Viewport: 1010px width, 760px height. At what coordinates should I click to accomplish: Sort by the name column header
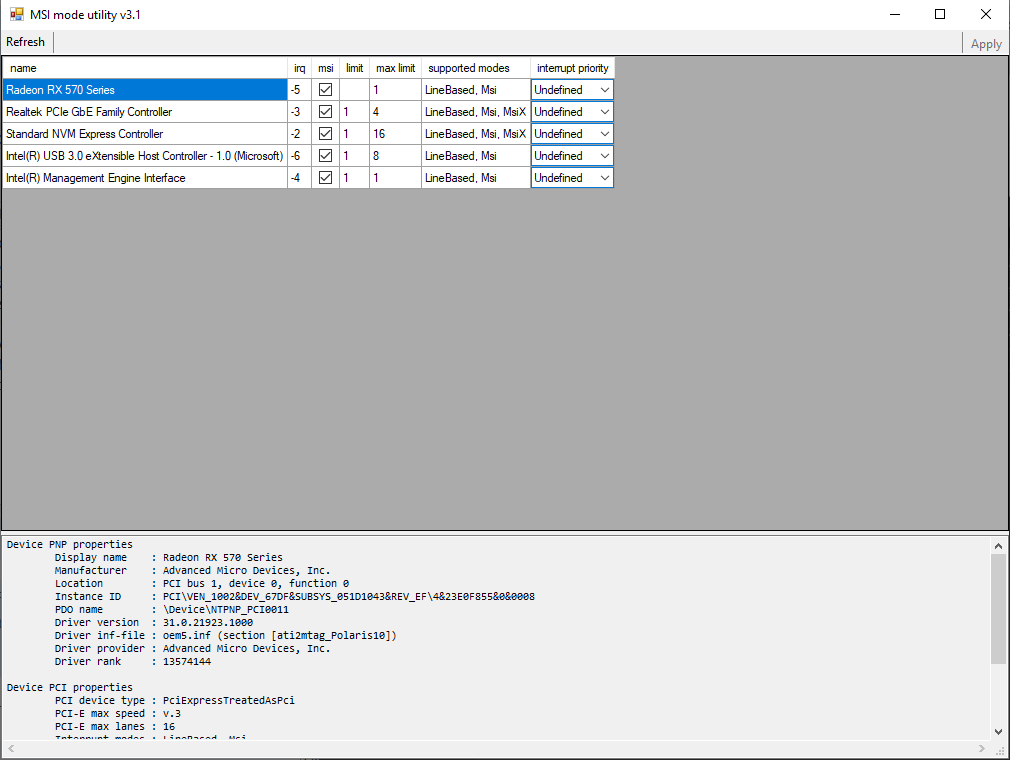click(x=145, y=68)
